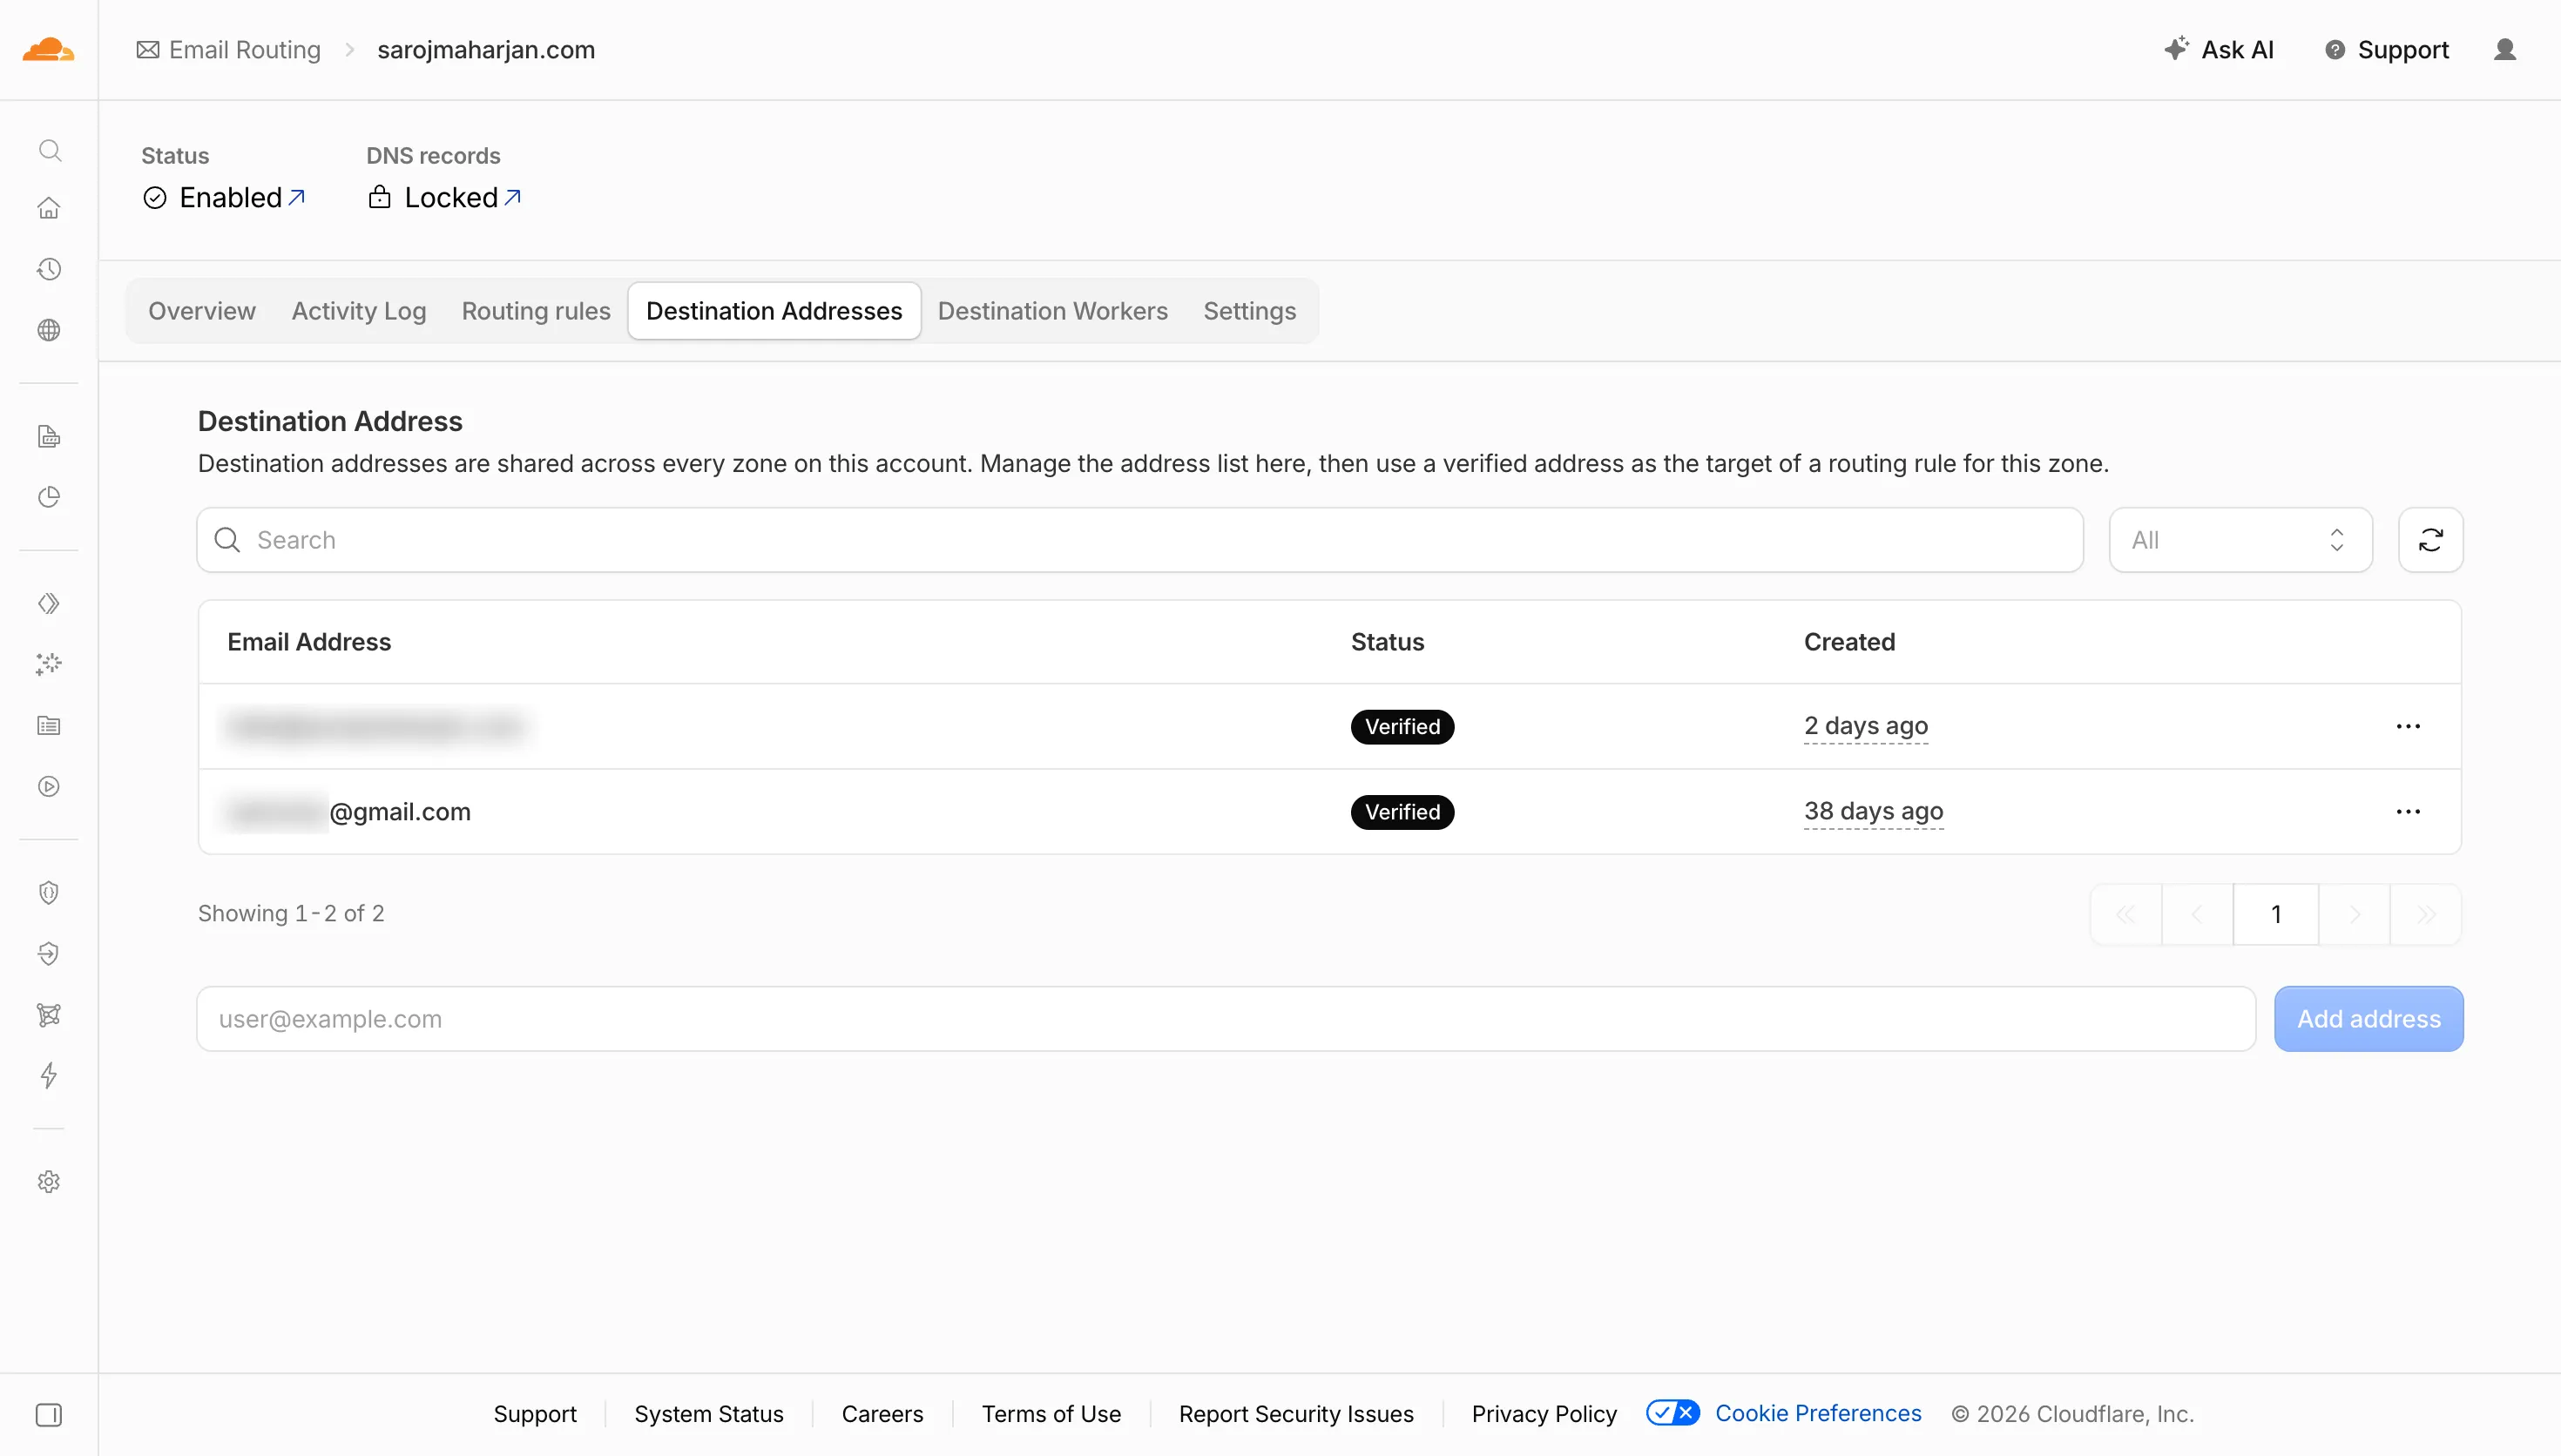2561x1456 pixels.
Task: Open Terms of Use footer link
Action: [1051, 1414]
